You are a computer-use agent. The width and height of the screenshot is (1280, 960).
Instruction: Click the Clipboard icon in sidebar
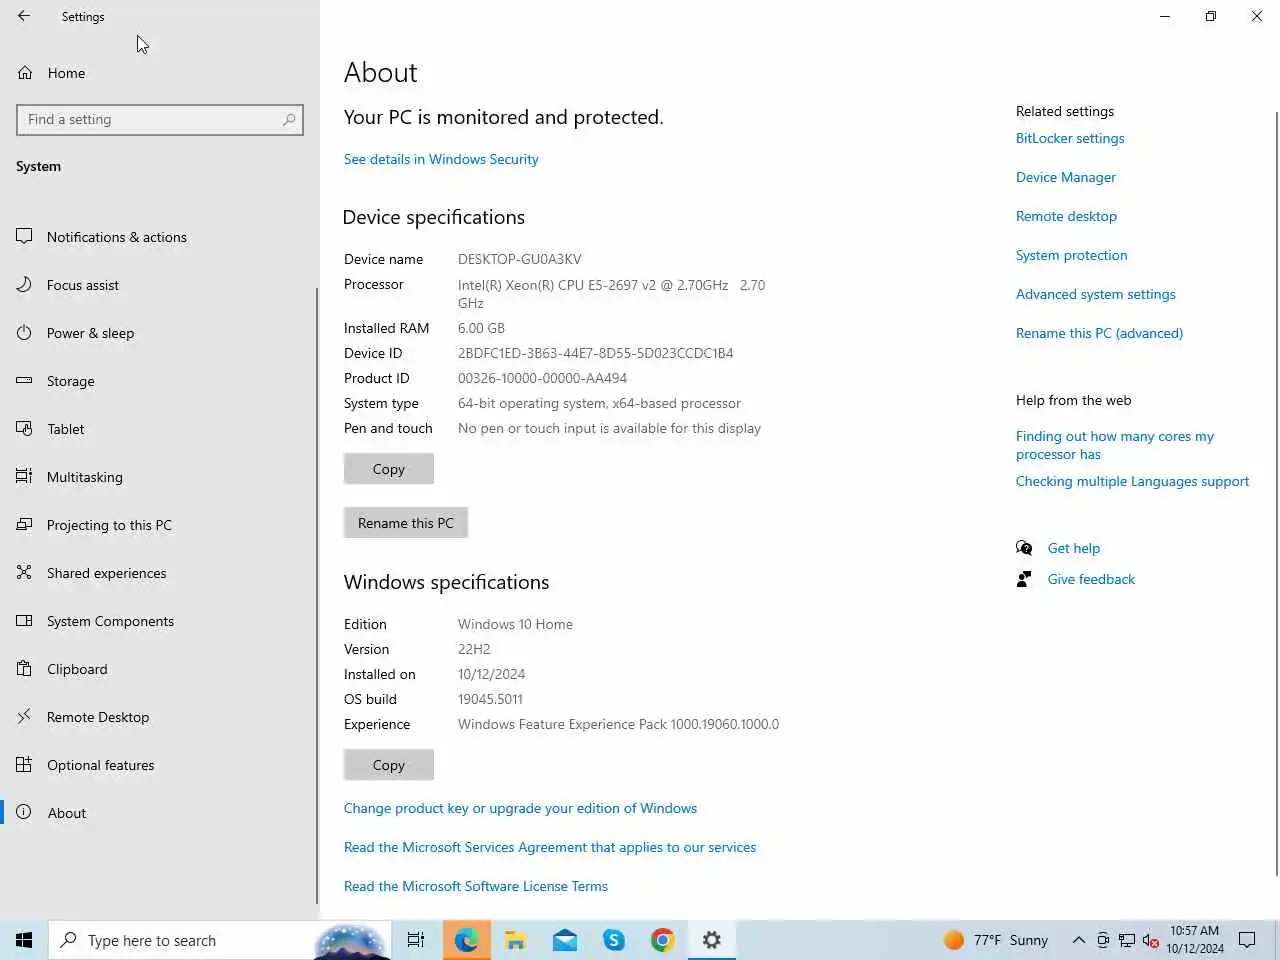pos(25,669)
